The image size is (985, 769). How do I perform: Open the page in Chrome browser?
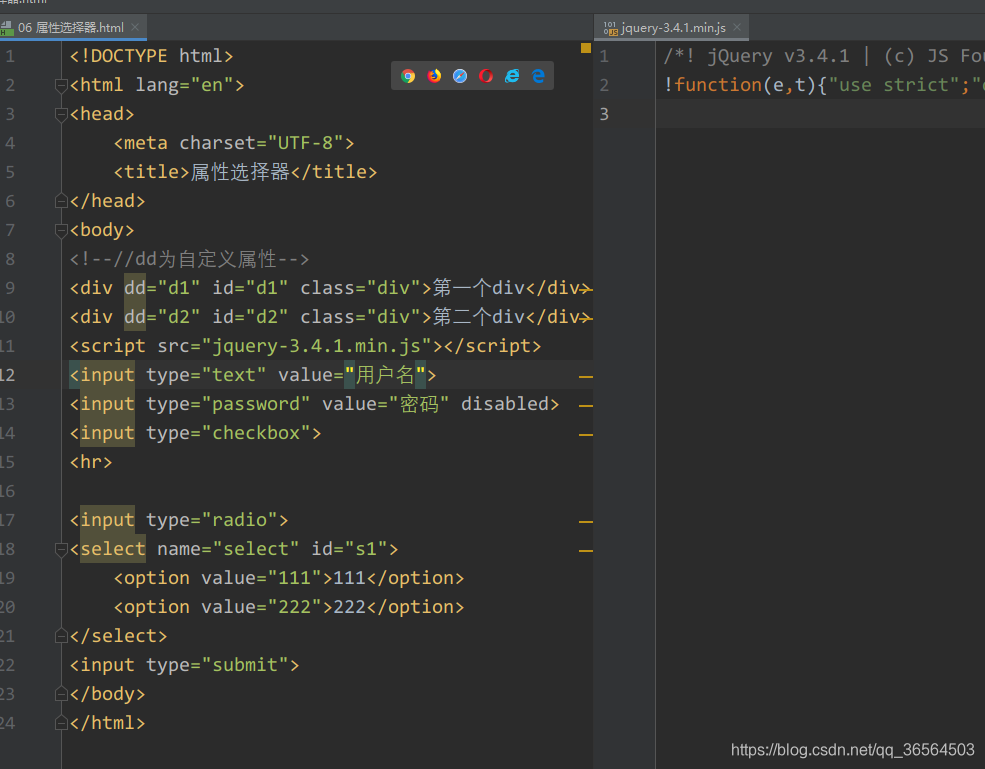[407, 75]
